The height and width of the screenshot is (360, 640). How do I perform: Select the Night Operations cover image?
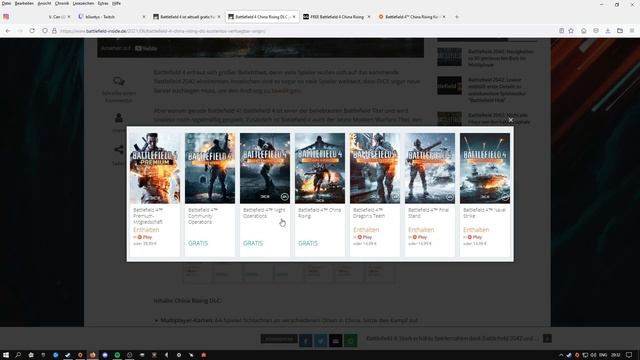click(265, 168)
